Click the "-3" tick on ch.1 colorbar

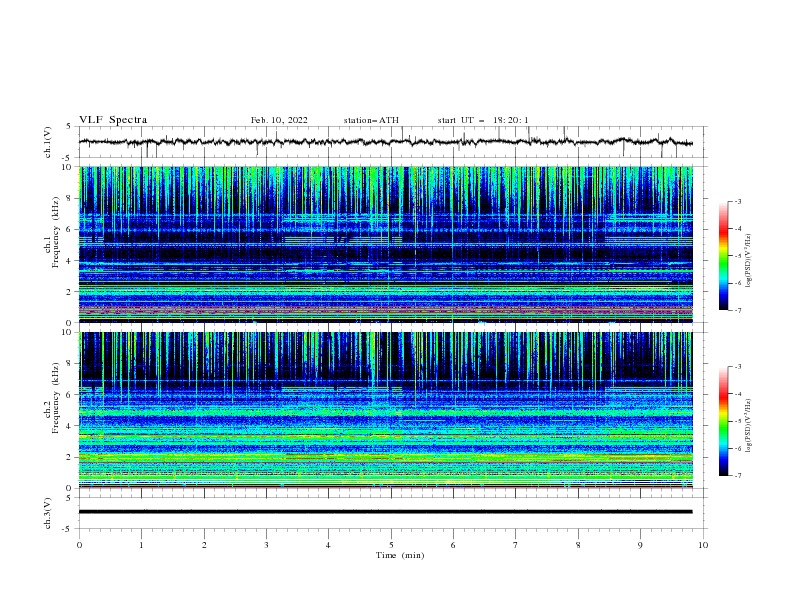click(737, 201)
